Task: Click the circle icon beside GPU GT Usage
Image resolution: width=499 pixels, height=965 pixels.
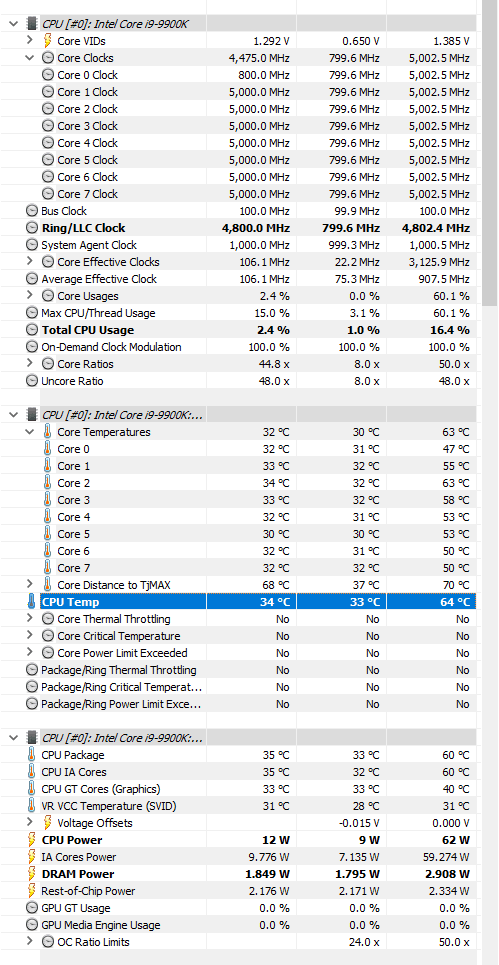Action: point(31,908)
